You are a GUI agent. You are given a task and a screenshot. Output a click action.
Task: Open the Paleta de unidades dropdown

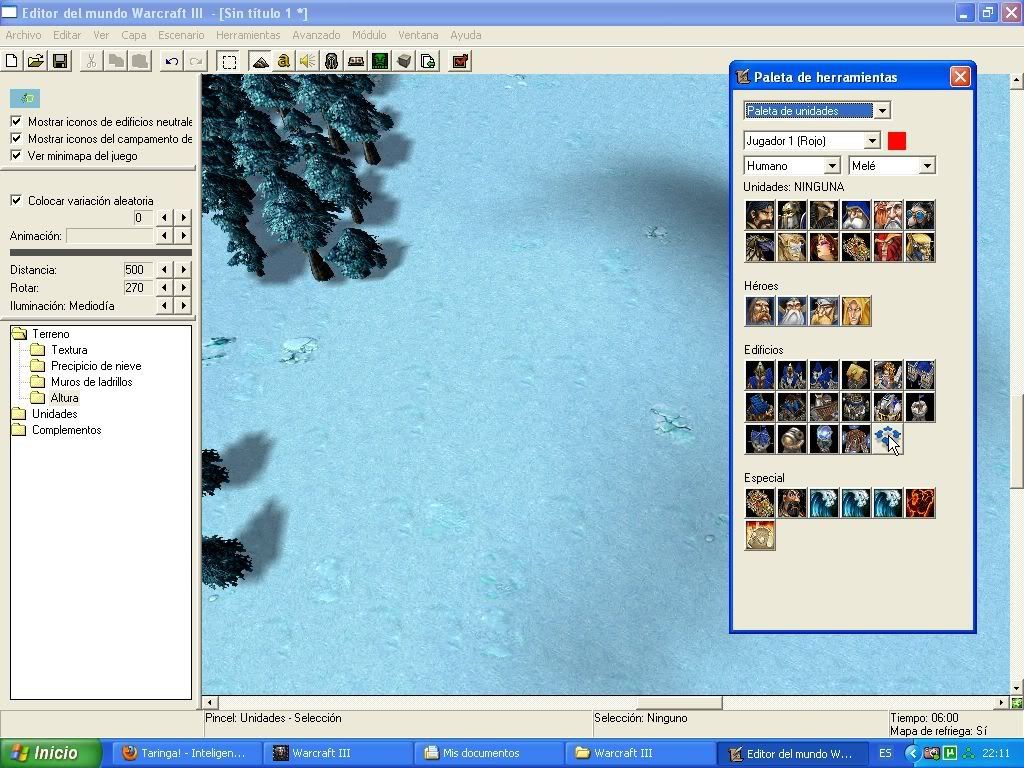pyautogui.click(x=882, y=110)
